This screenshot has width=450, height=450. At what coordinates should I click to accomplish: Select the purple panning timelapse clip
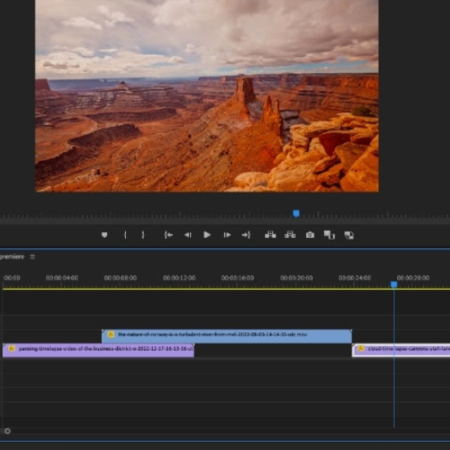[x=98, y=350]
